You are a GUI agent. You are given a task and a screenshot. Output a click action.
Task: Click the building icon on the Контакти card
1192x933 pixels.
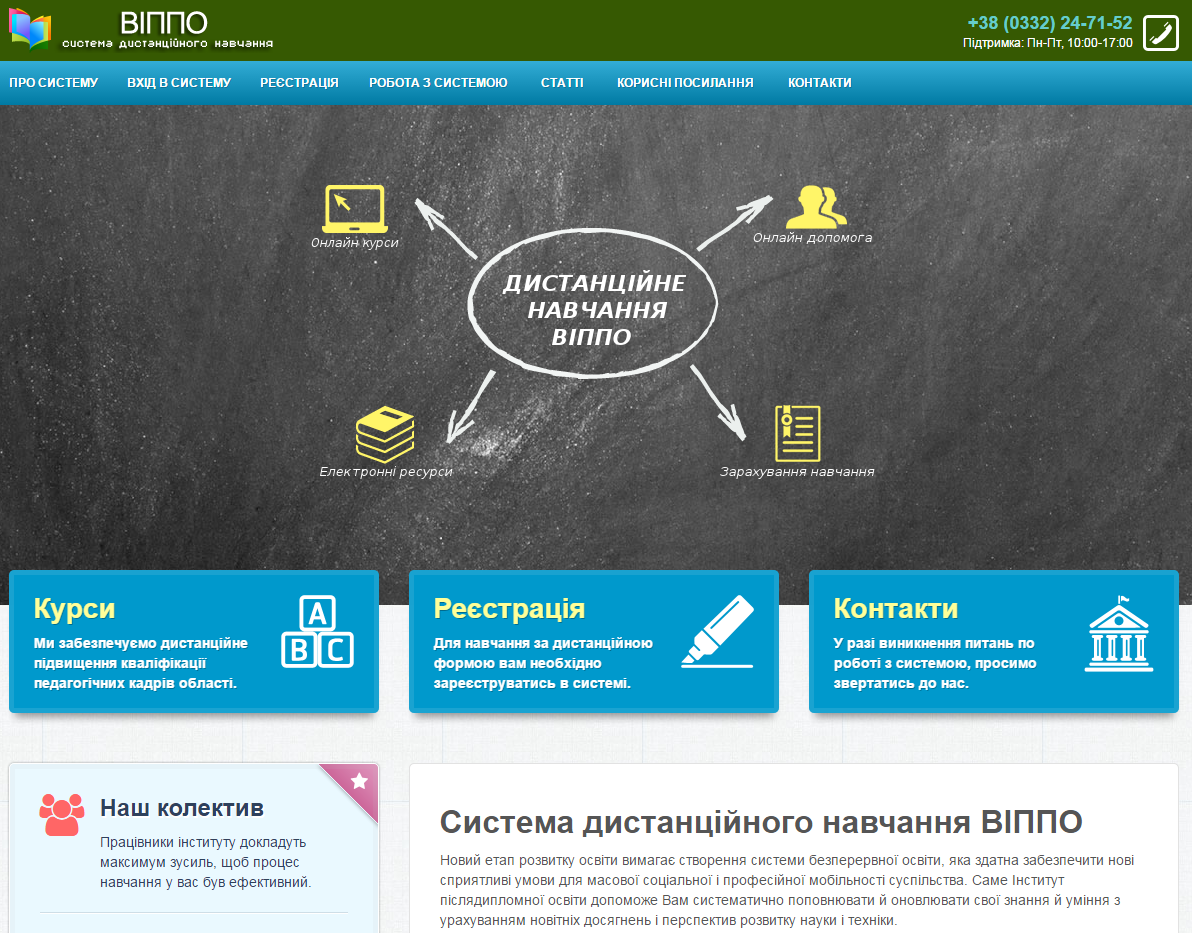coord(1118,636)
